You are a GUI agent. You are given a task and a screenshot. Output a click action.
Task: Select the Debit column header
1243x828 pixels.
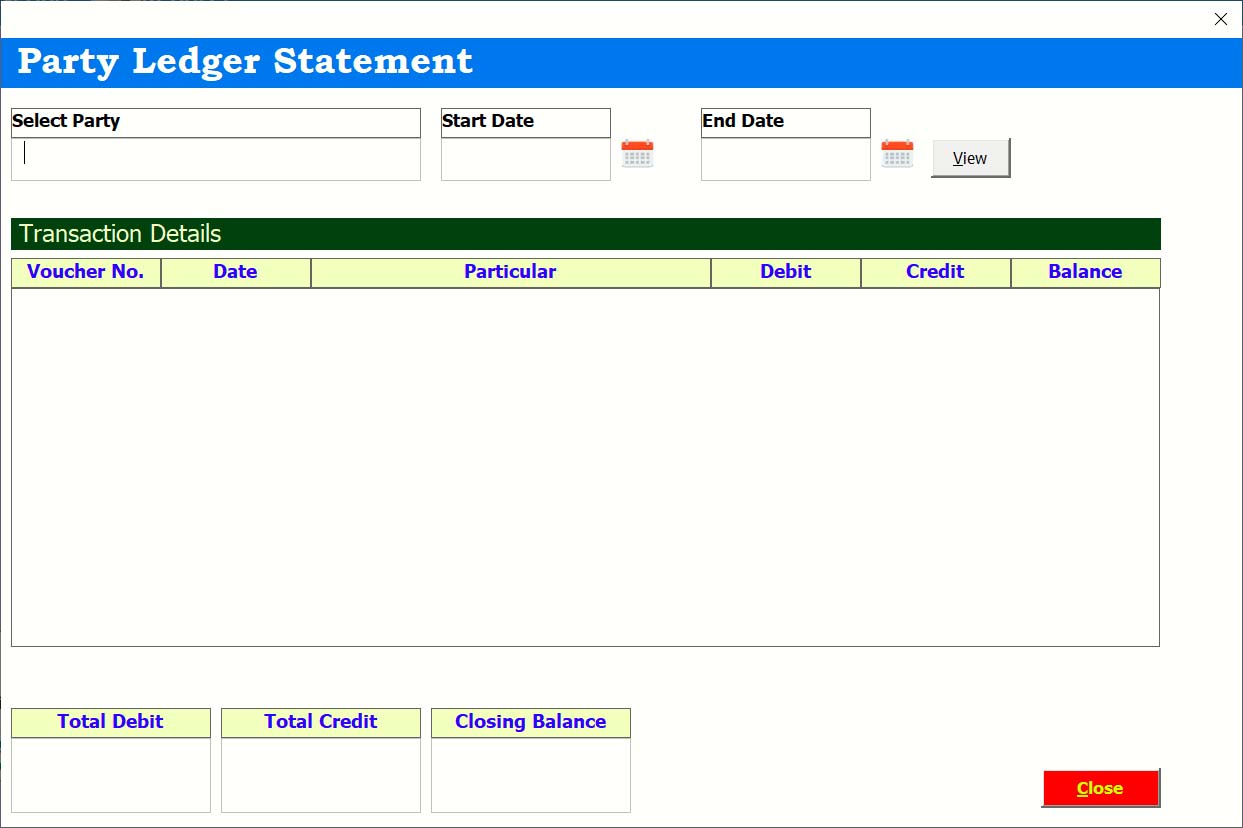[785, 272]
